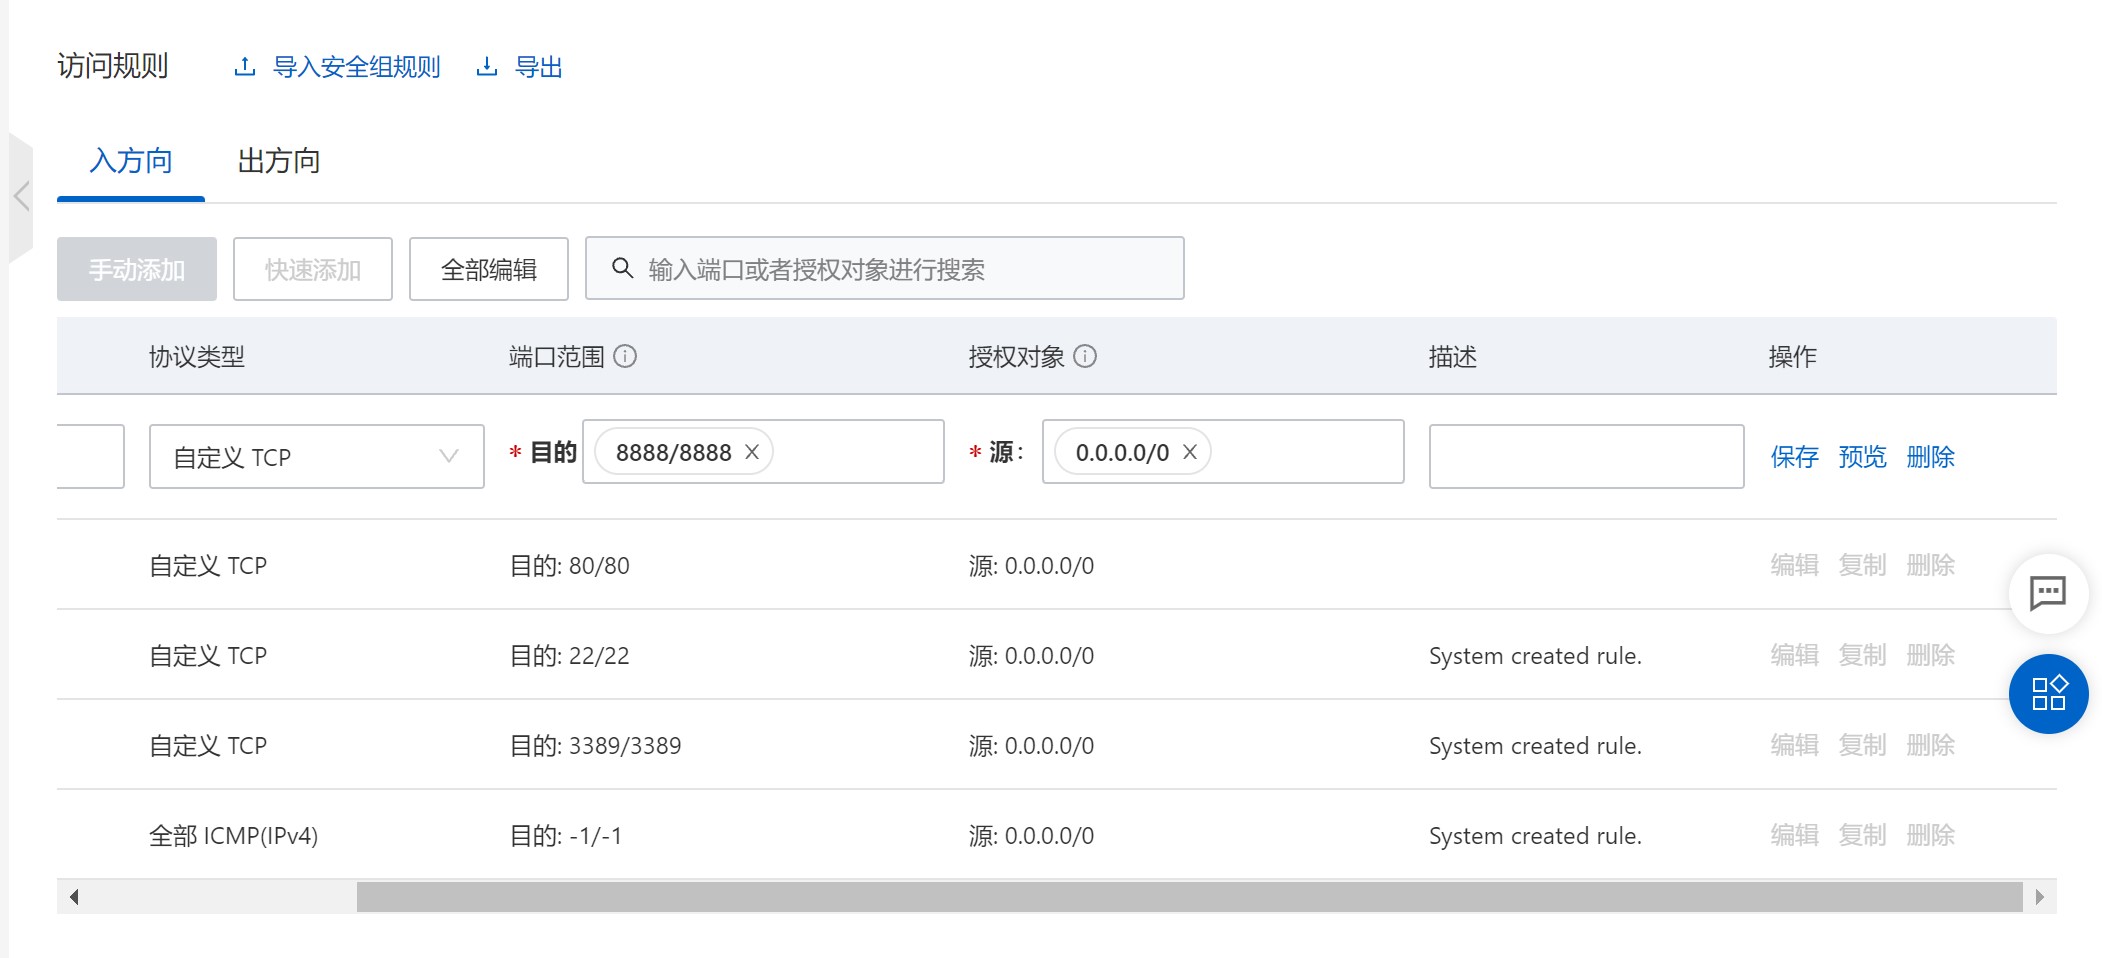The width and height of the screenshot is (2102, 958).
Task: Select 22/22 row System created rule text
Action: point(1536,656)
